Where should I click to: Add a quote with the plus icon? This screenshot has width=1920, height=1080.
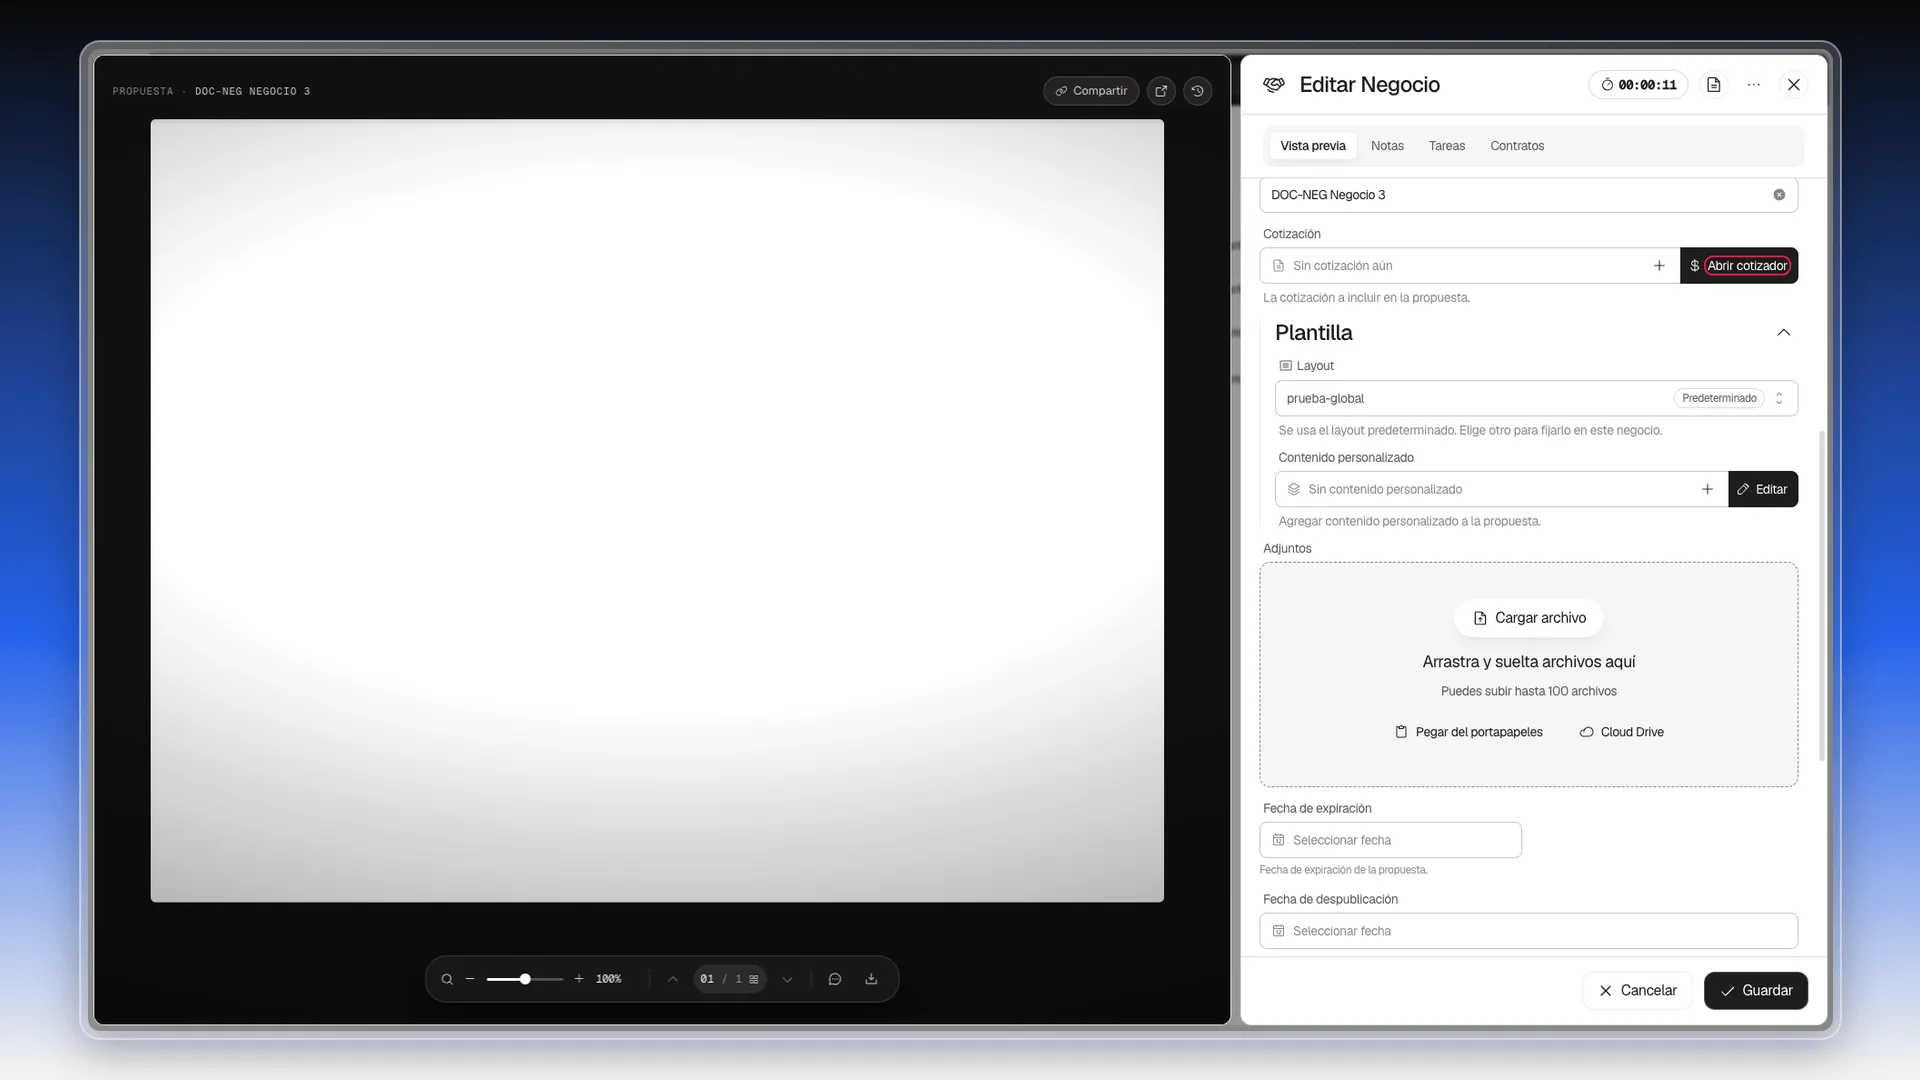(x=1659, y=266)
